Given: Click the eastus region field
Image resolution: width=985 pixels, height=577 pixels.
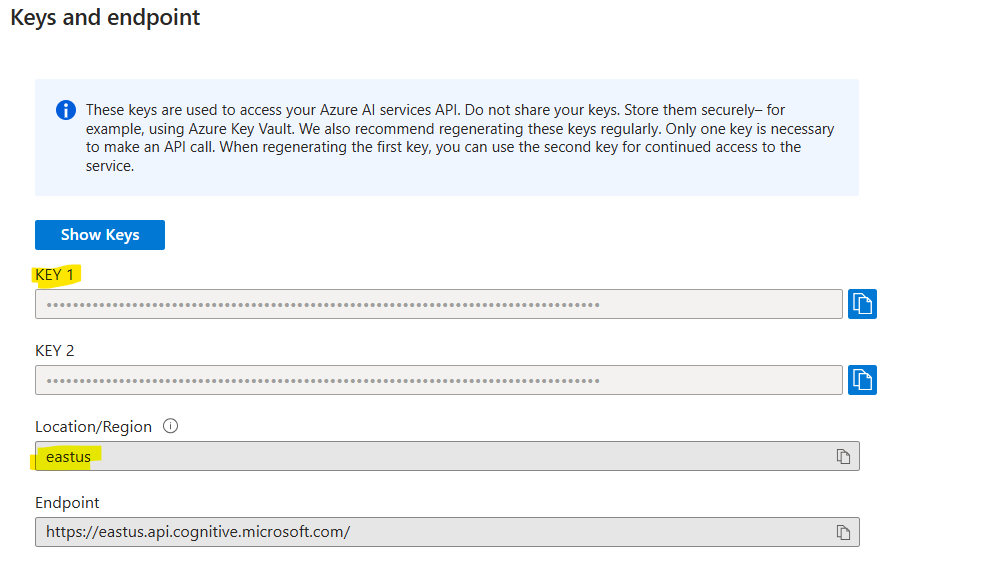Looking at the screenshot, I should 447,456.
